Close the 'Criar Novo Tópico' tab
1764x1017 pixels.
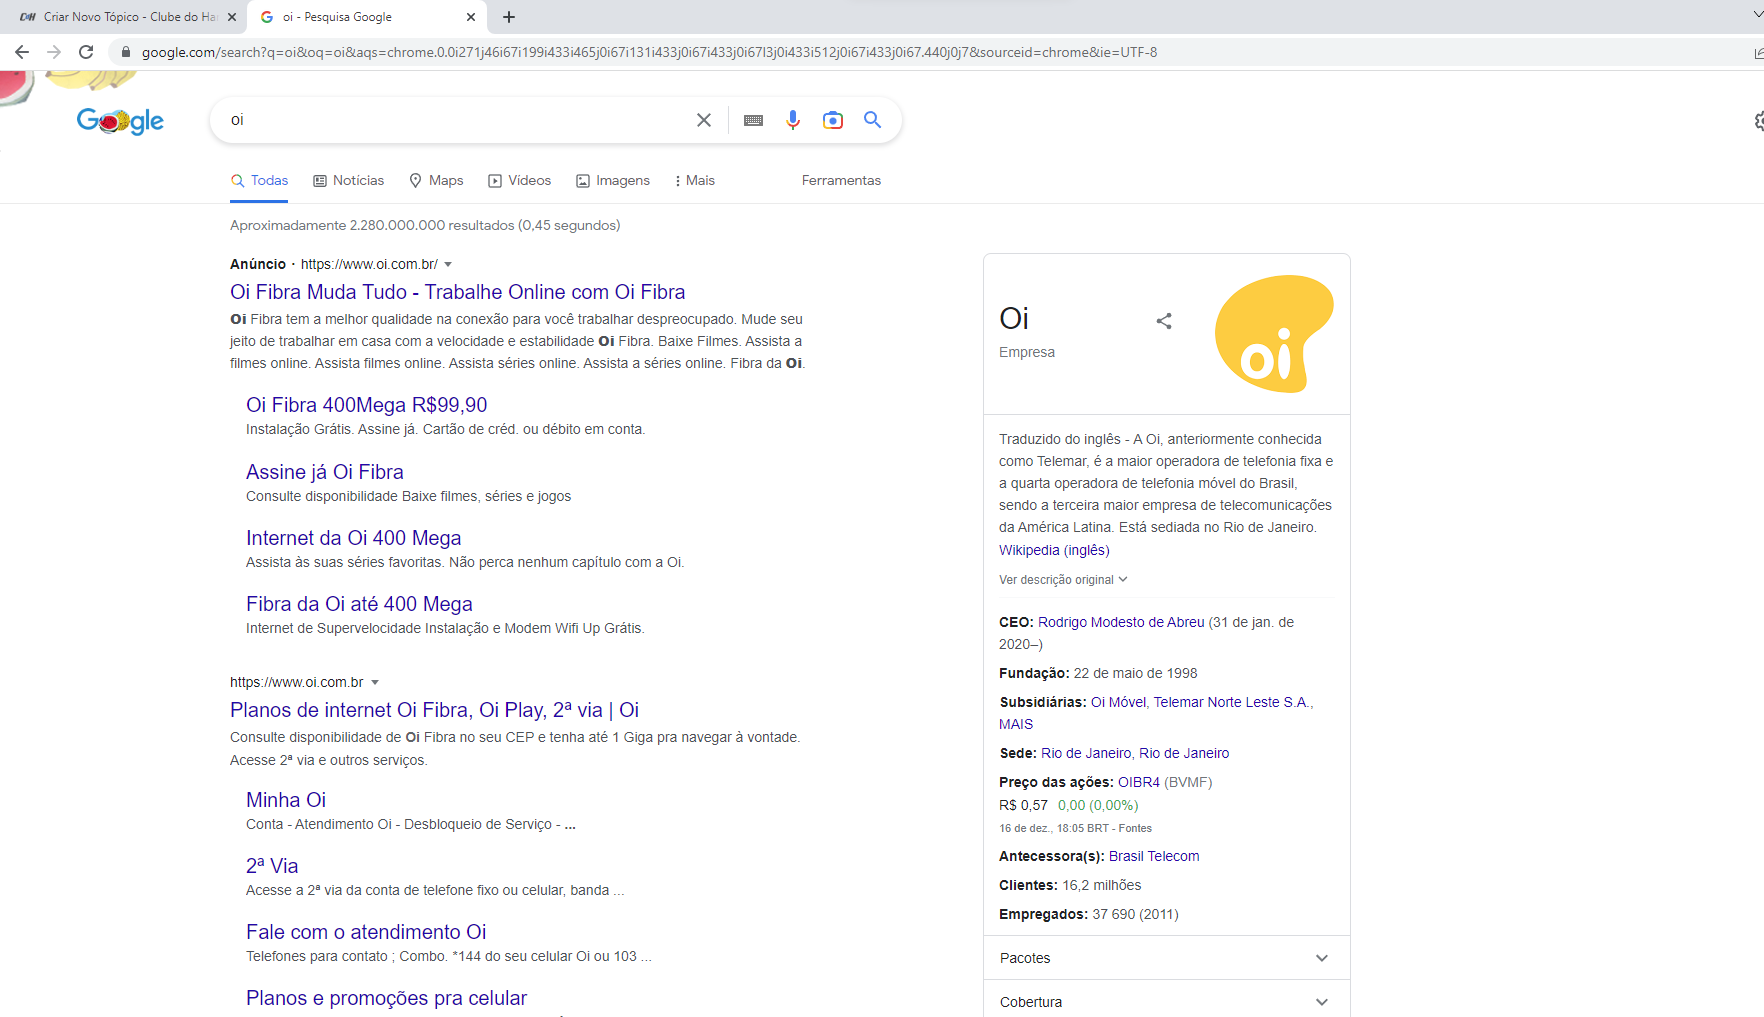pyautogui.click(x=232, y=17)
